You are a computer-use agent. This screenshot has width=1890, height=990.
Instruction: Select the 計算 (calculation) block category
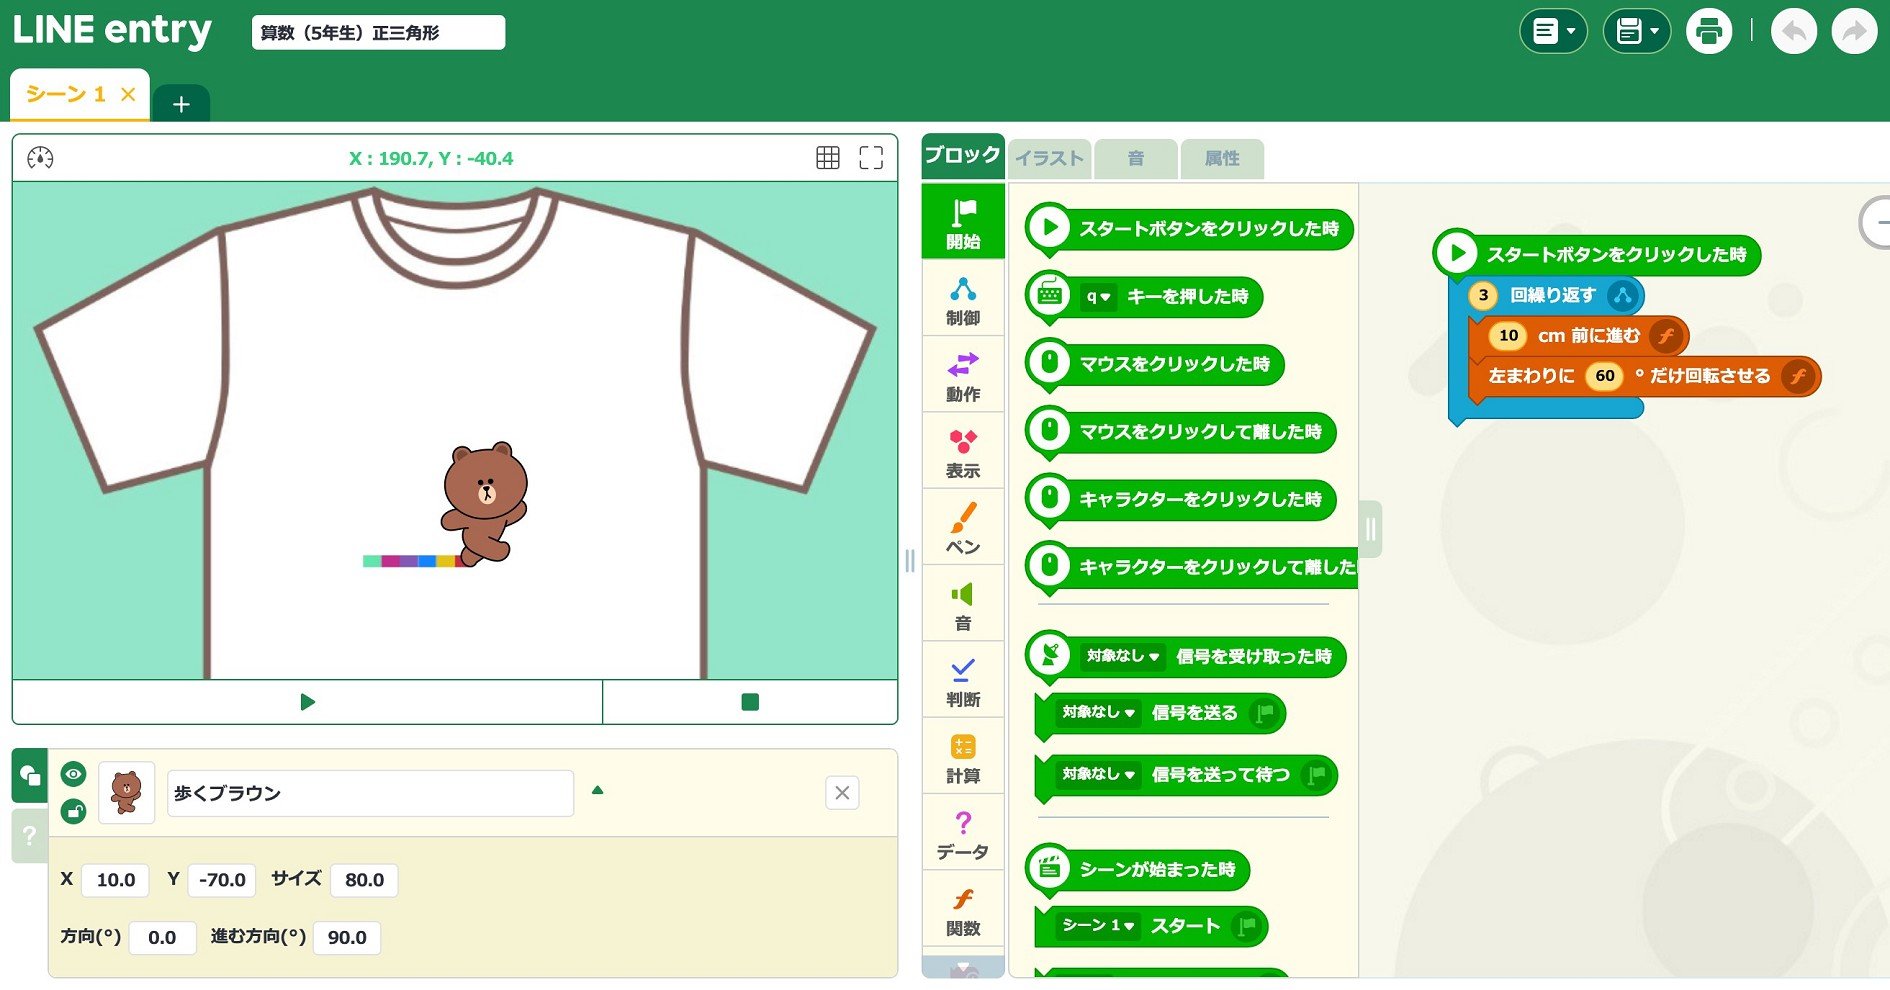point(962,758)
